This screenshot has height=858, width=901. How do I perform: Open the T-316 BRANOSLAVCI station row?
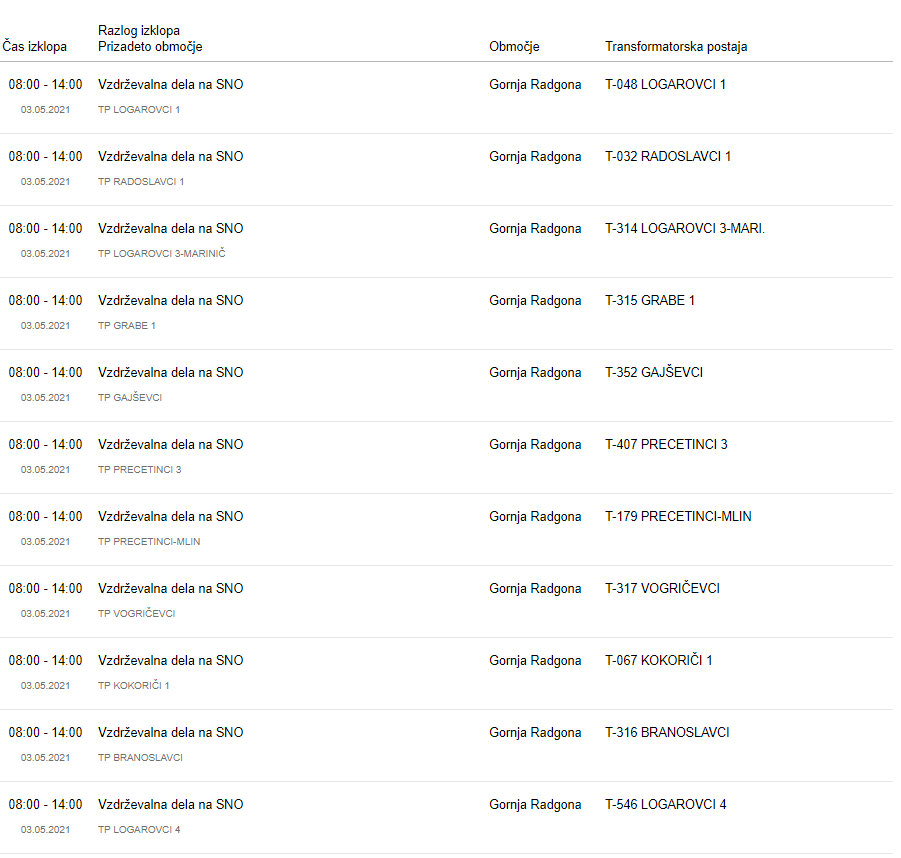coord(667,733)
